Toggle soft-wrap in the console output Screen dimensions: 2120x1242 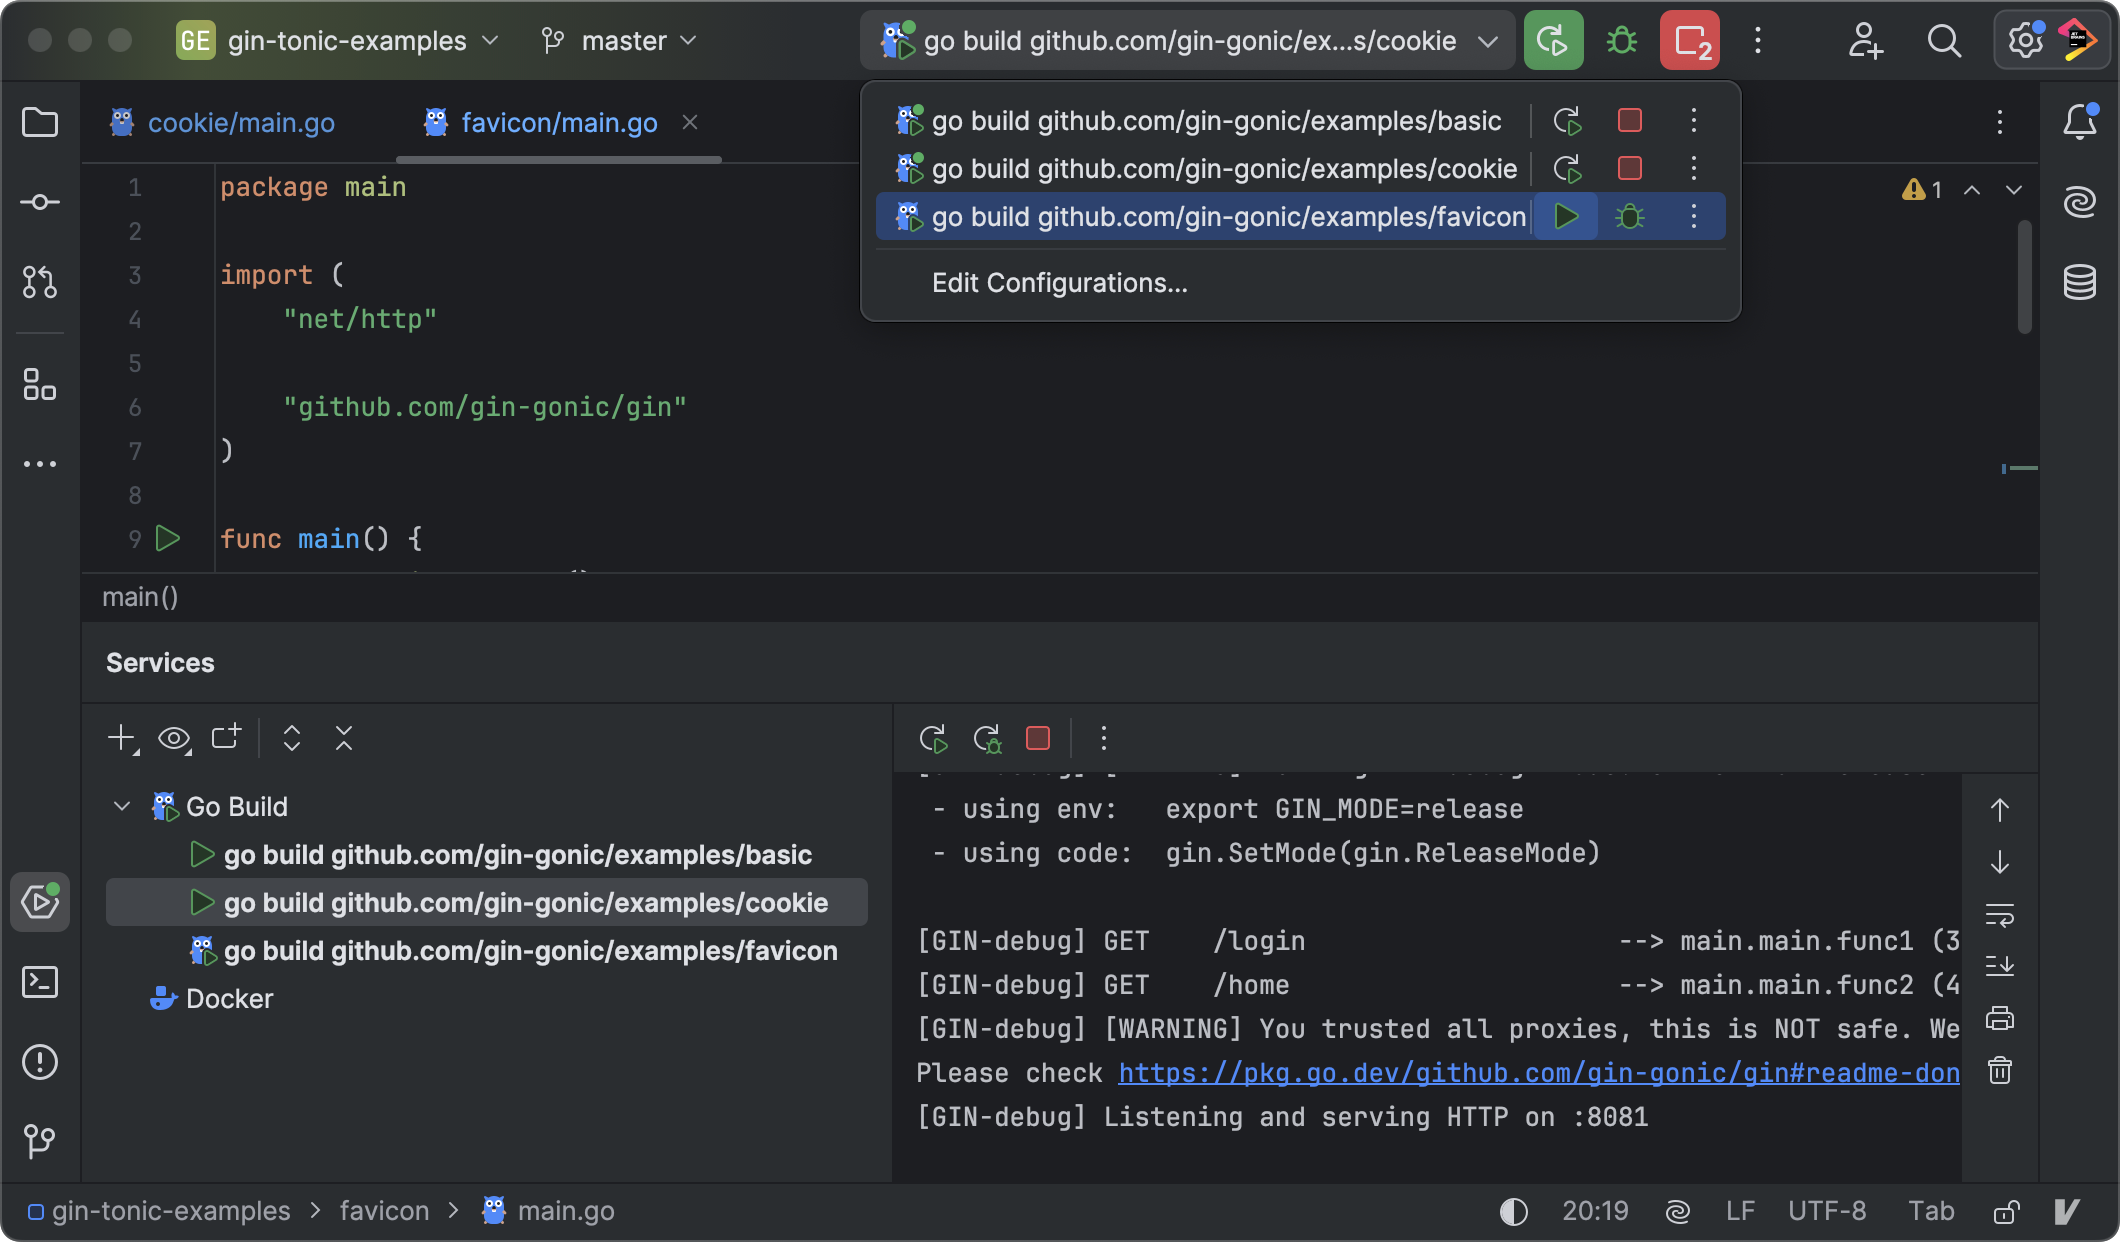[1999, 915]
